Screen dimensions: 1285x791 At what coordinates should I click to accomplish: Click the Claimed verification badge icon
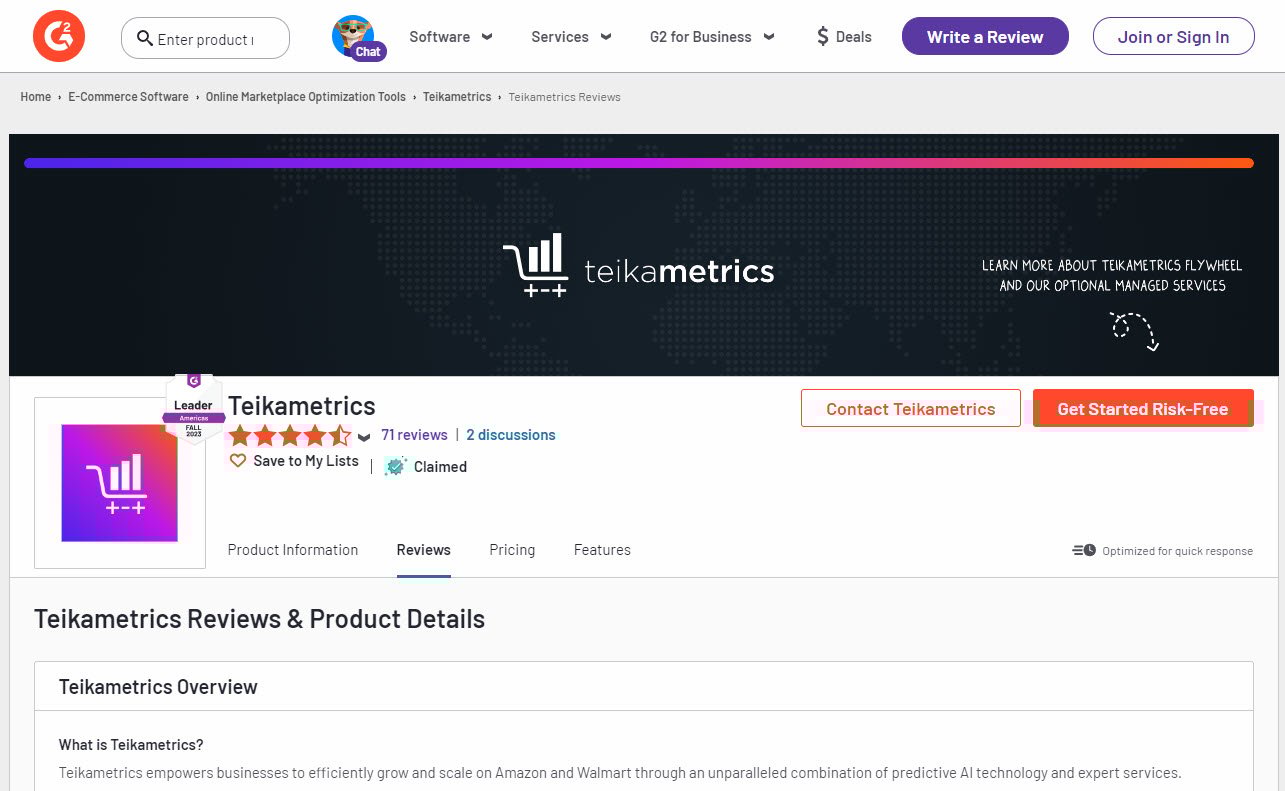click(x=395, y=466)
